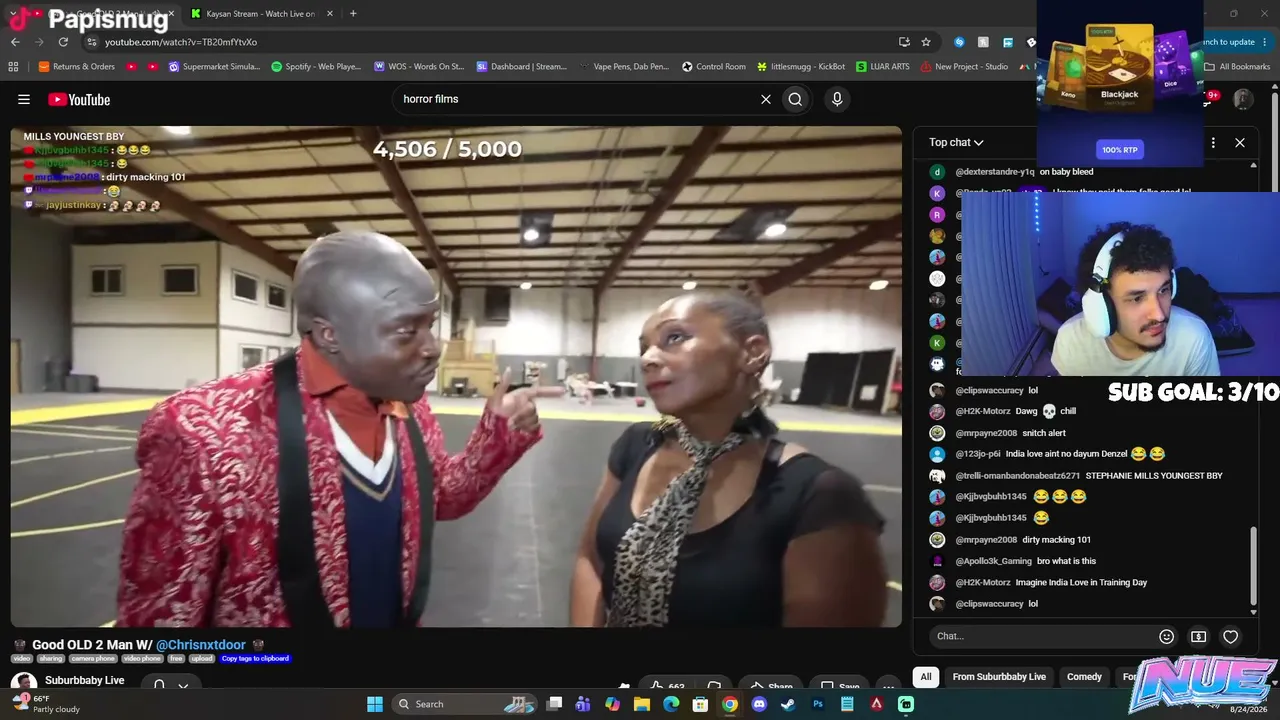Open the 'Dashboard | Stream...' bookmark
Viewport: 1280px width, 720px height.
pos(522,67)
